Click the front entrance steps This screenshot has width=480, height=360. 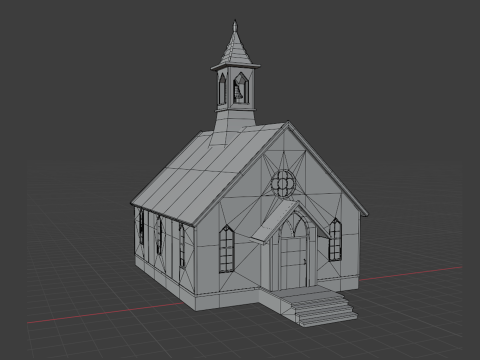tap(322, 309)
